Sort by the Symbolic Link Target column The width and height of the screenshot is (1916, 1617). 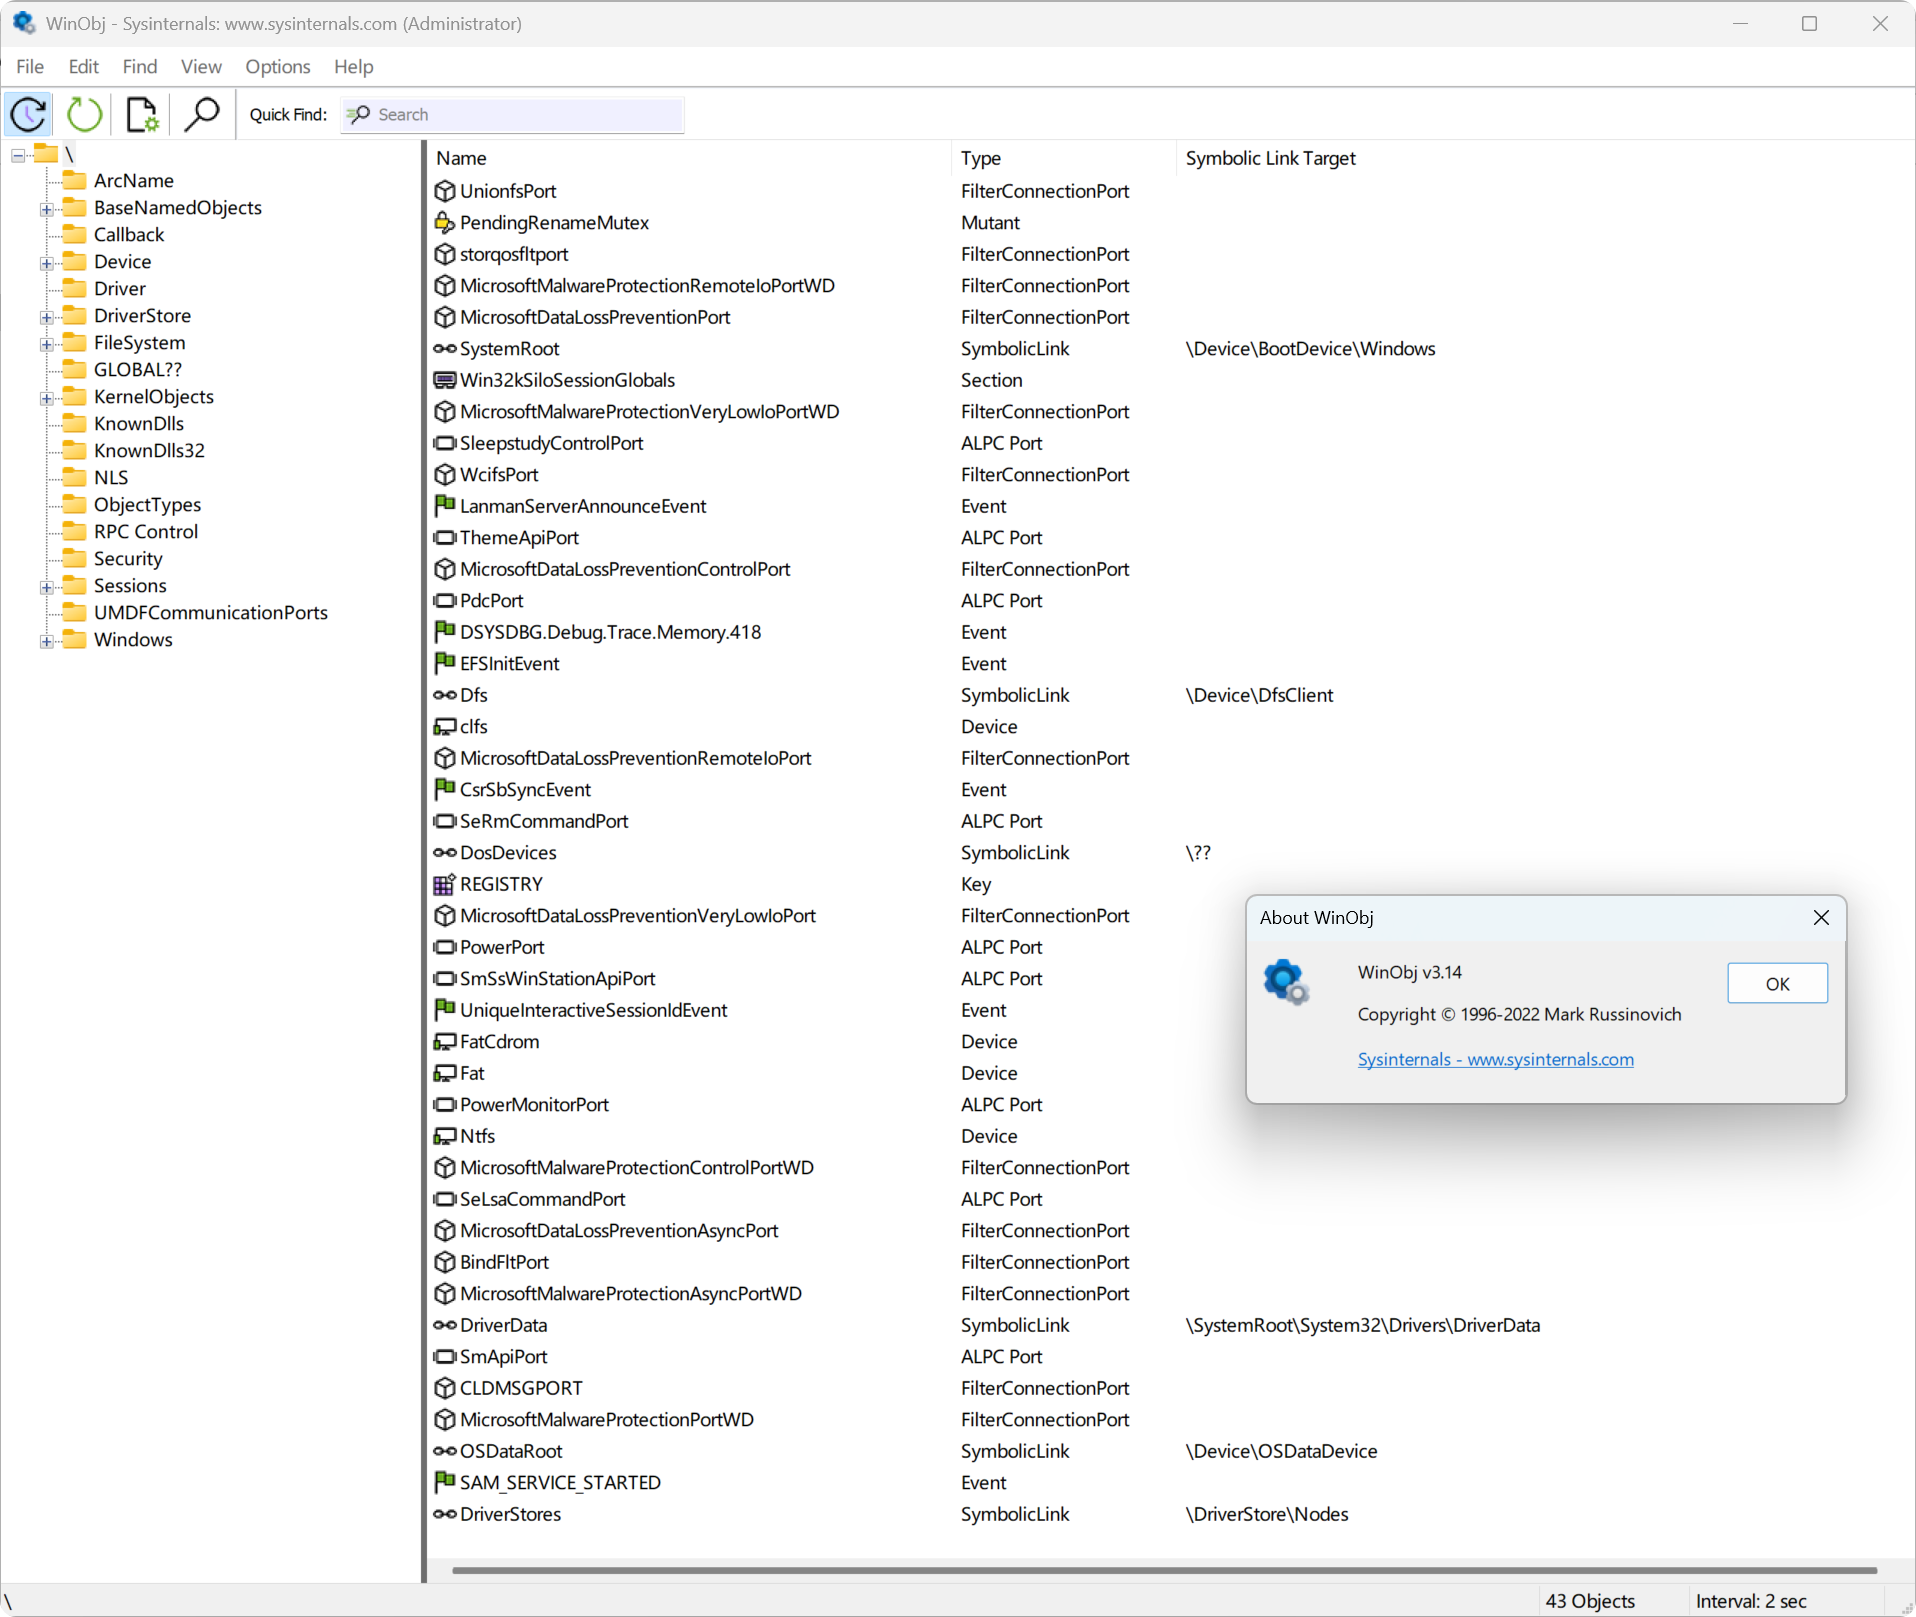pos(1270,158)
